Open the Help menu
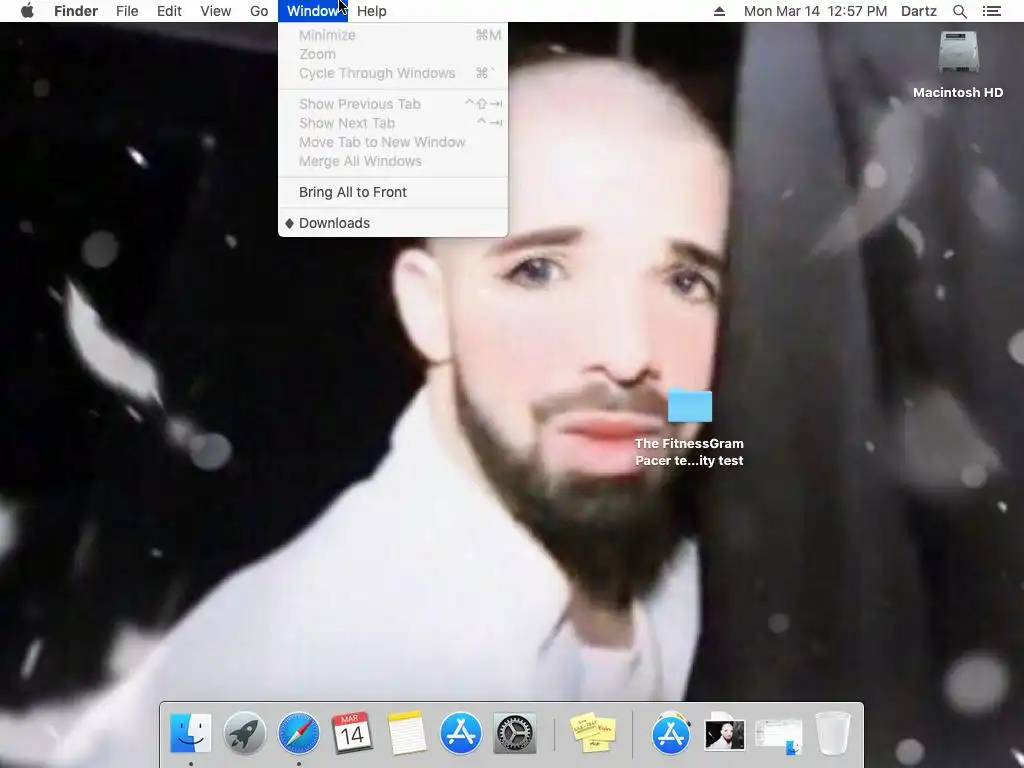This screenshot has width=1024, height=768. (372, 11)
